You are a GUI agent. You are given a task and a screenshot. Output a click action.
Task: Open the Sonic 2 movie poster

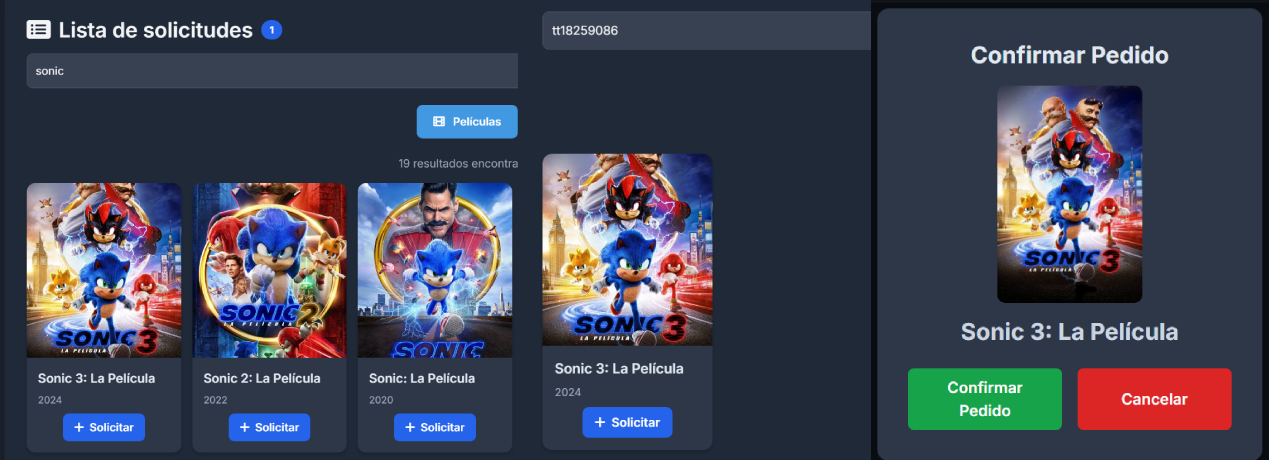[x=269, y=270]
